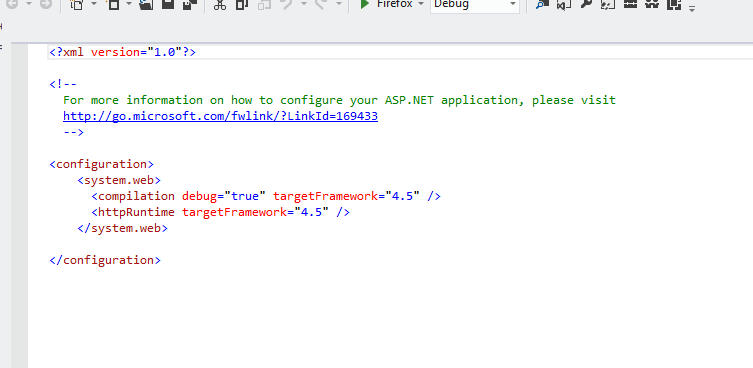Click the Undo arrow icon
The image size is (753, 368).
coord(287,4)
